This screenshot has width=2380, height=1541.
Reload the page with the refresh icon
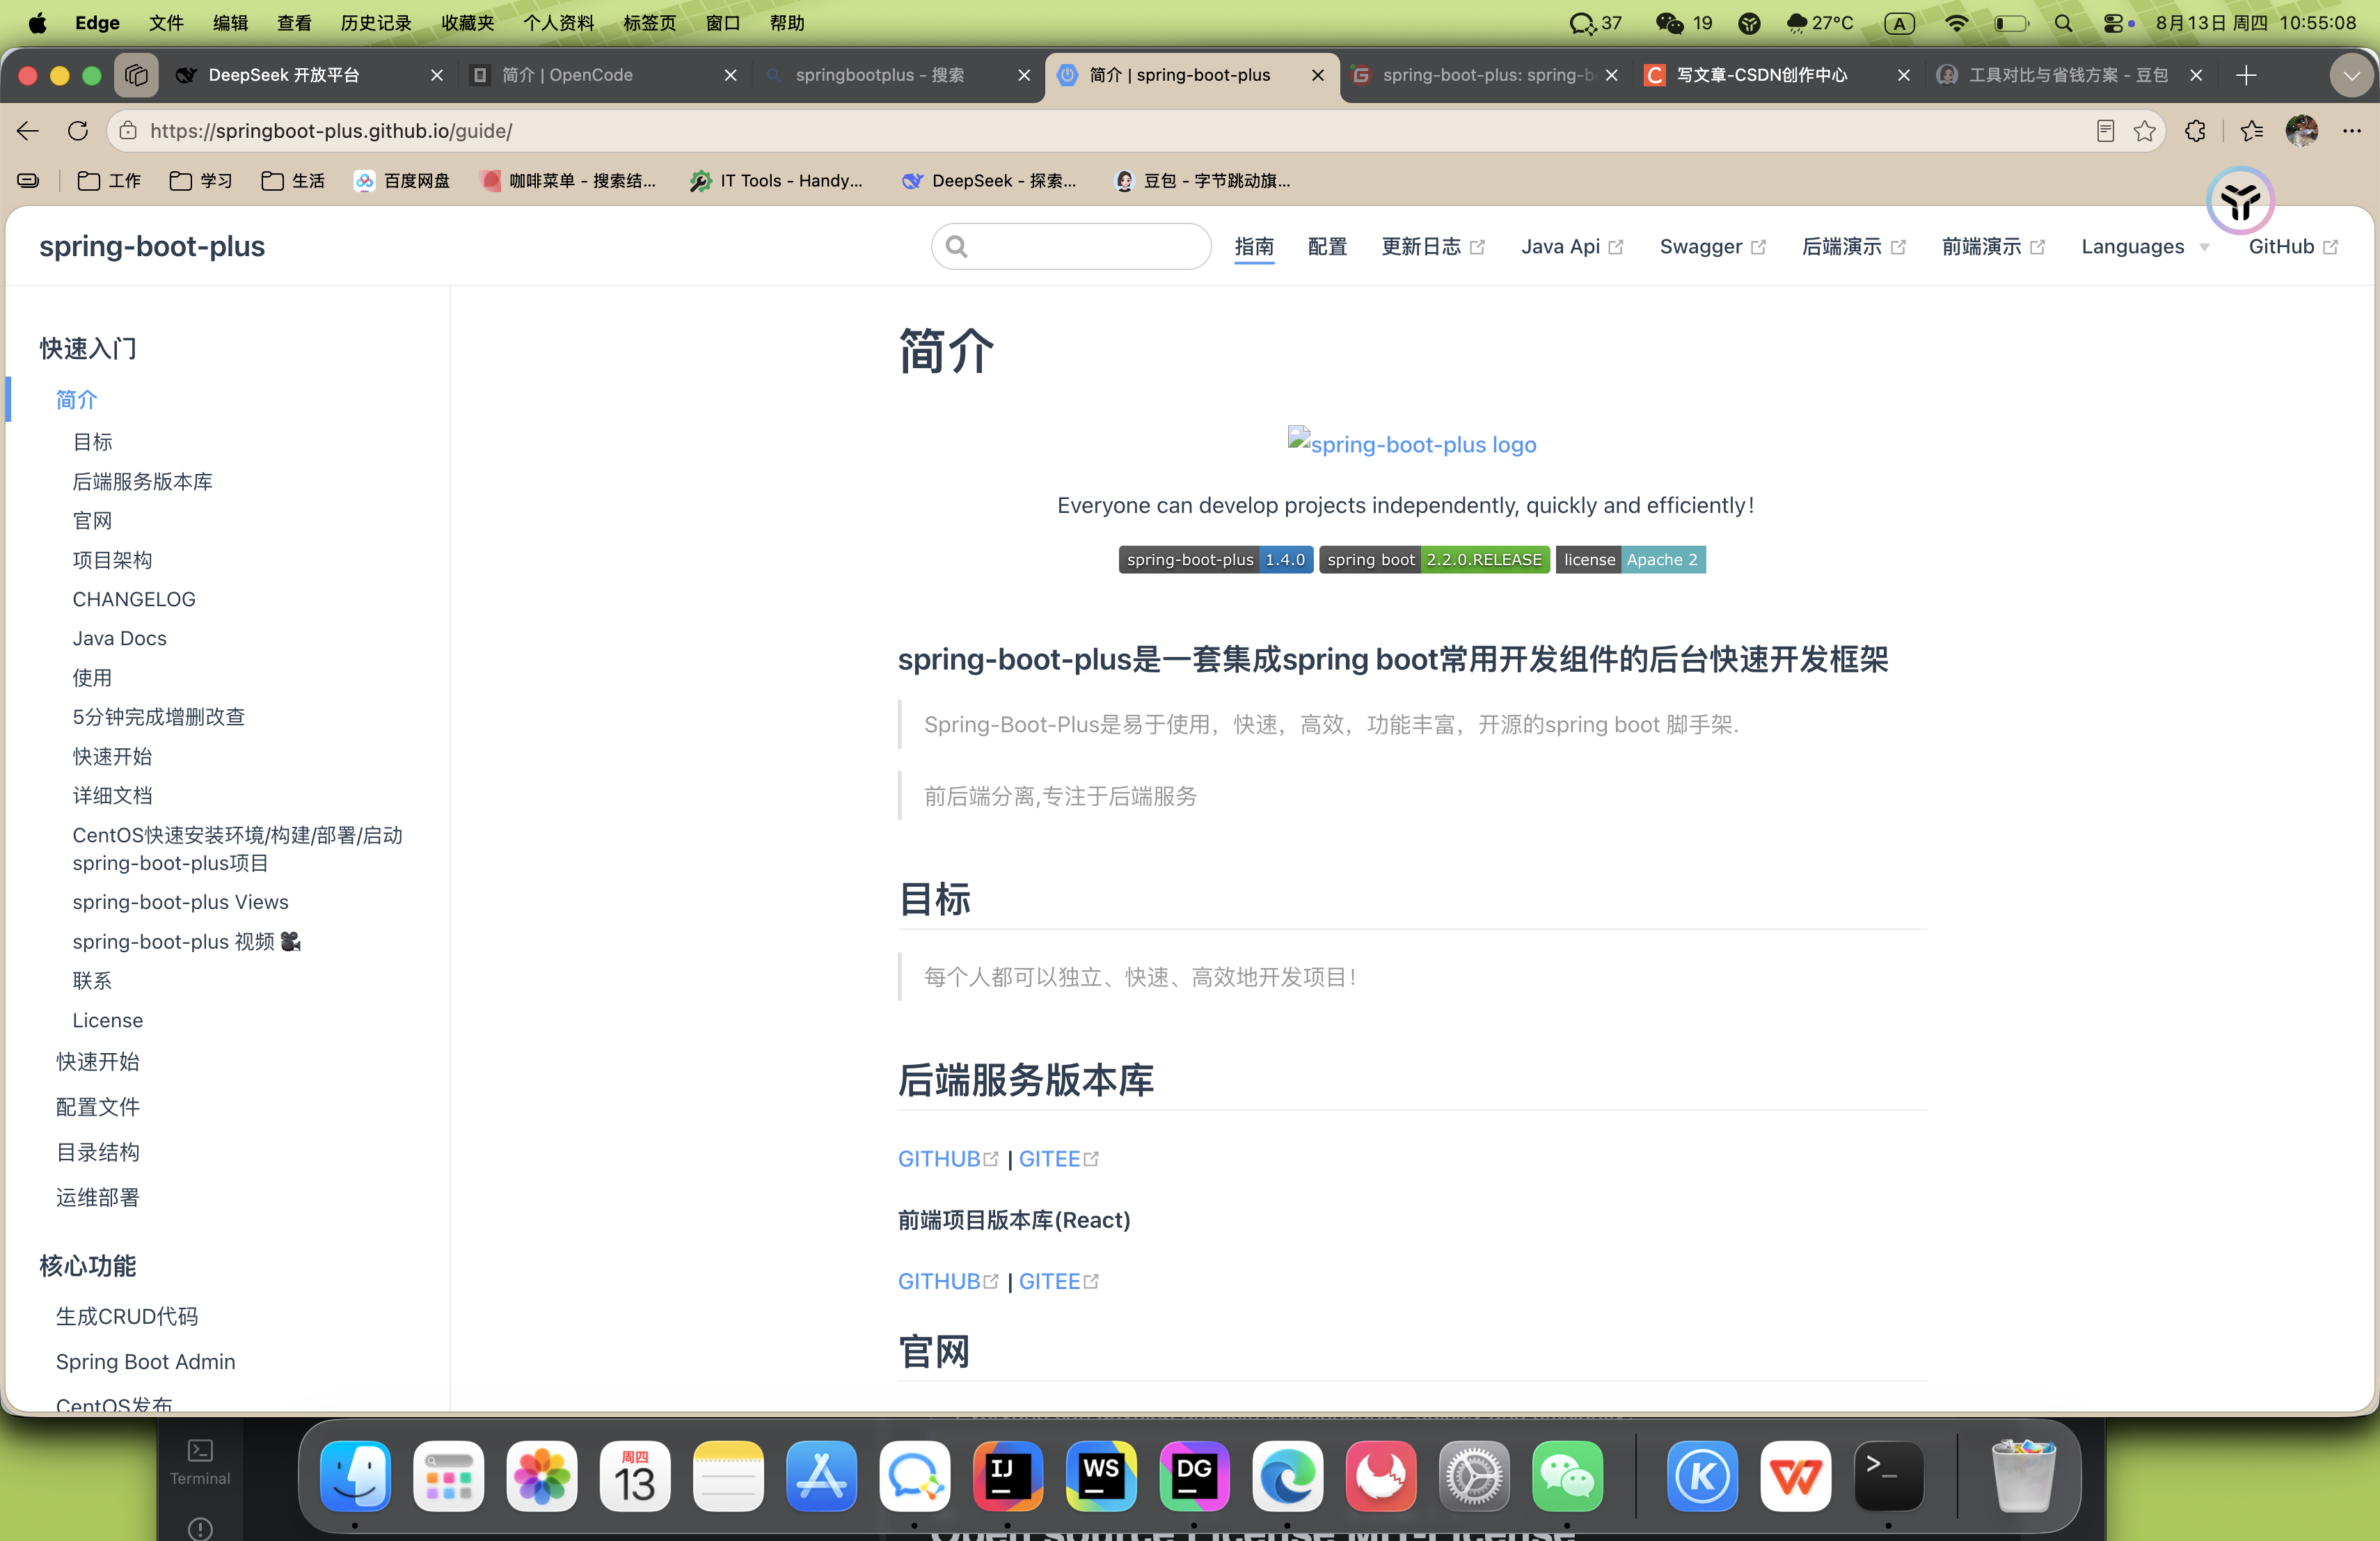[78, 131]
